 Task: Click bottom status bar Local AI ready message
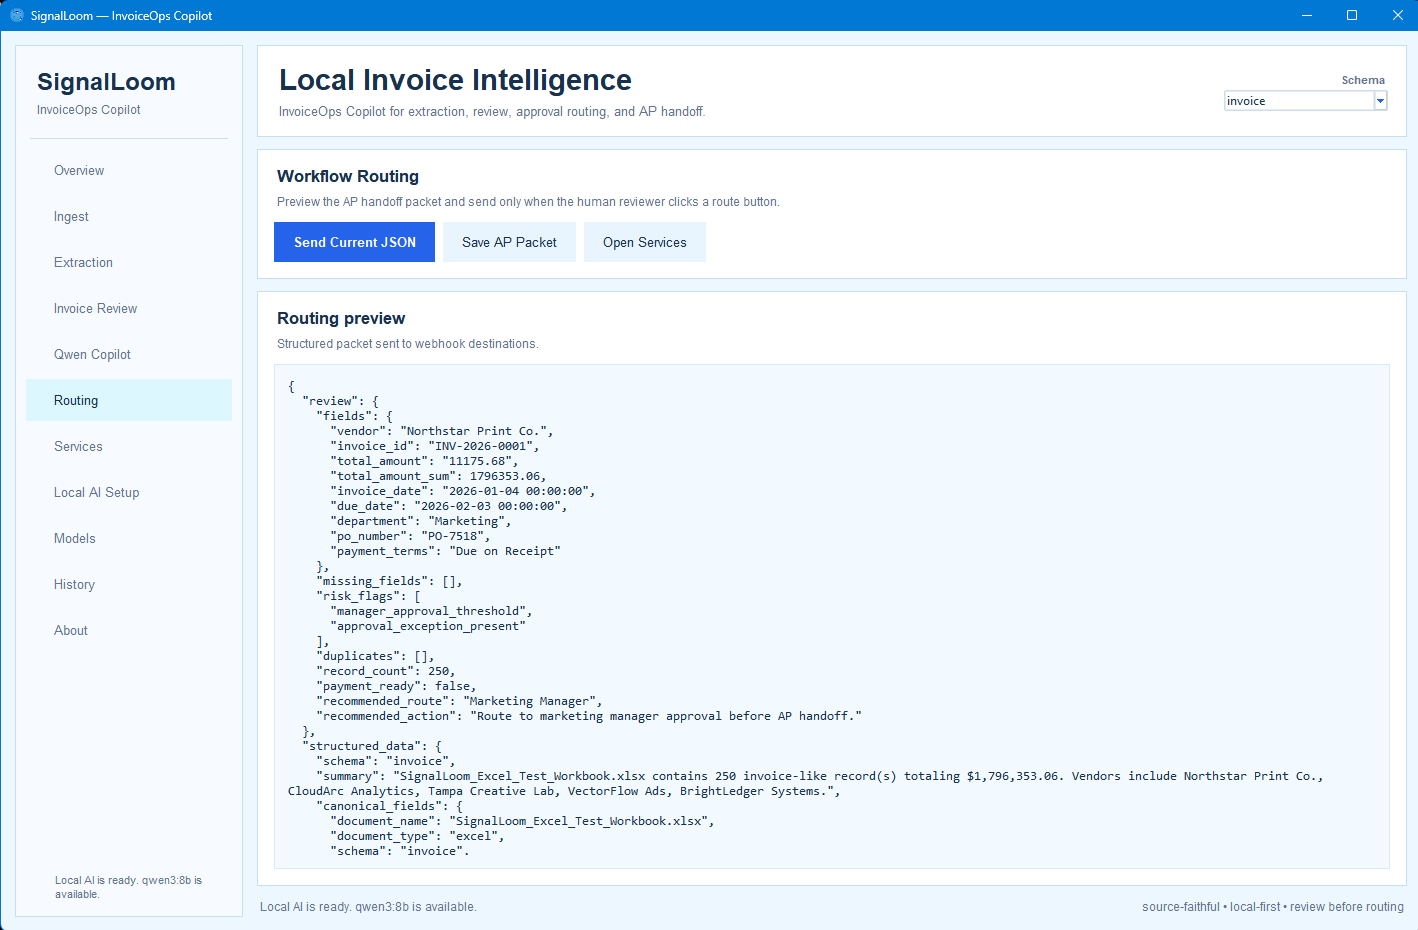pyautogui.click(x=368, y=907)
